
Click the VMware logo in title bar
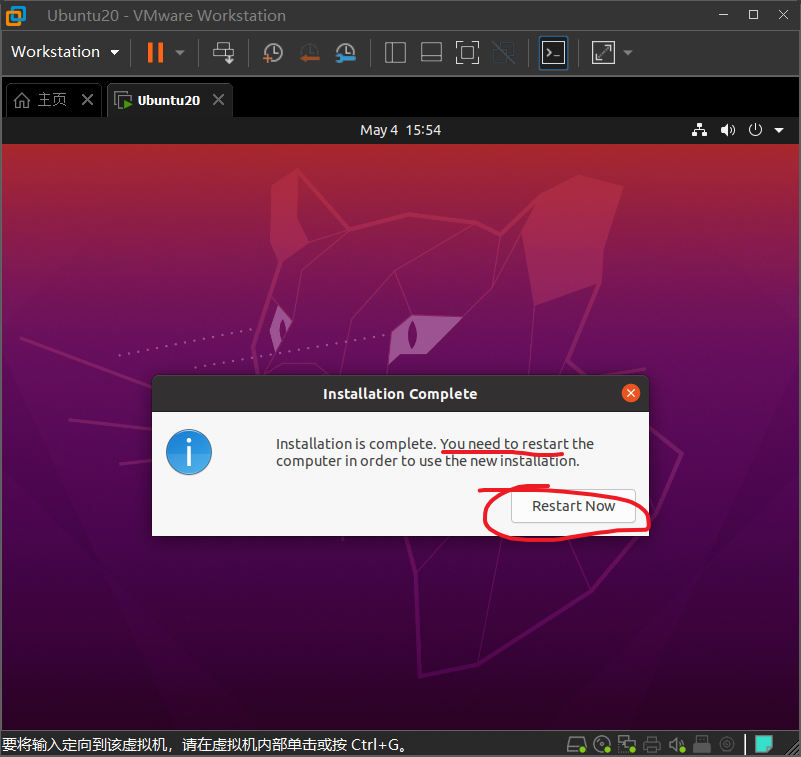tap(16, 15)
